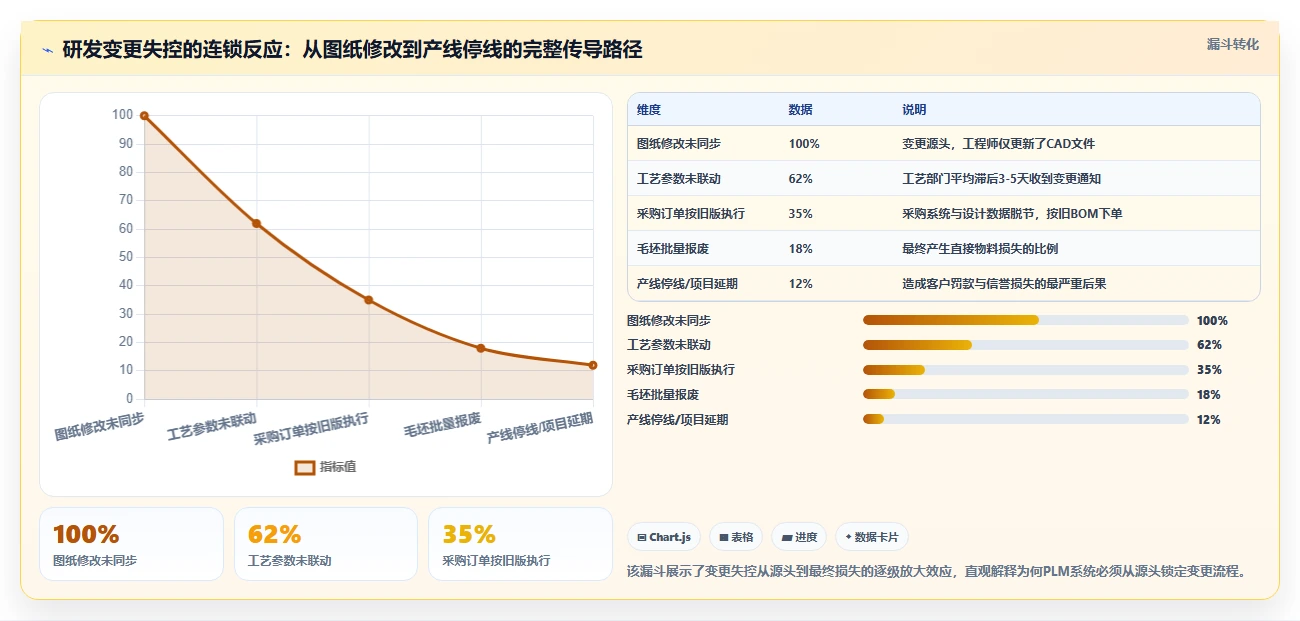Open the 62% 工艺参数未联动 stat card

(325, 544)
